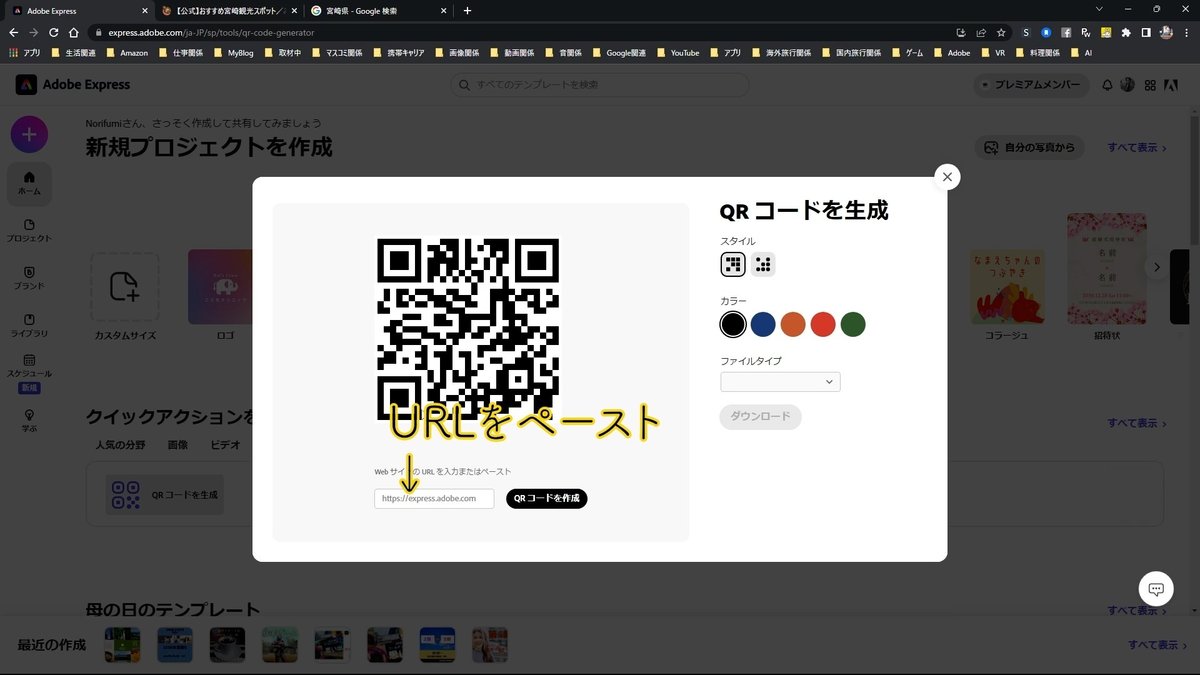Click the ダウンロード button
This screenshot has height=675, width=1200.
click(x=760, y=416)
